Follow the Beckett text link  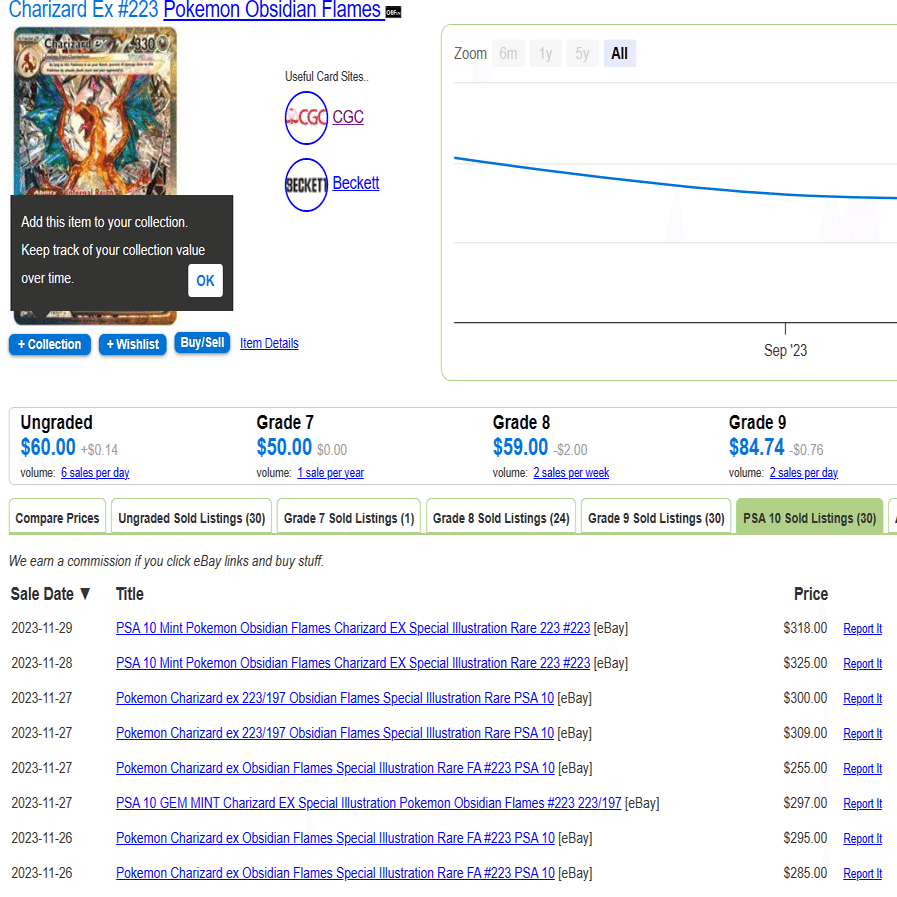click(x=356, y=183)
